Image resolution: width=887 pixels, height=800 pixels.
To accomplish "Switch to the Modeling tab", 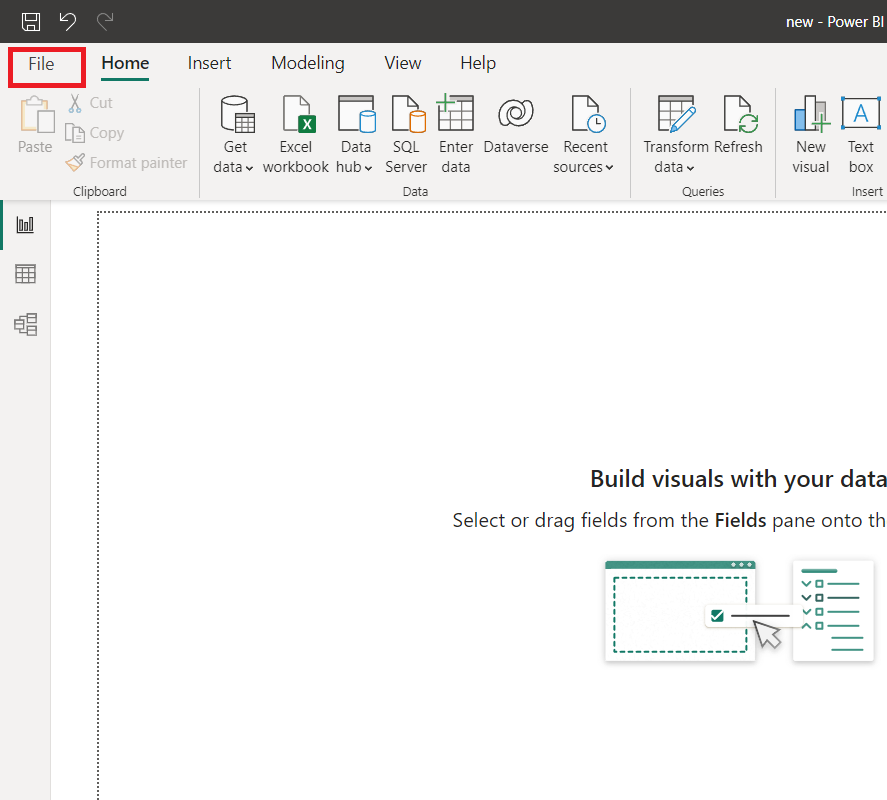I will (307, 63).
